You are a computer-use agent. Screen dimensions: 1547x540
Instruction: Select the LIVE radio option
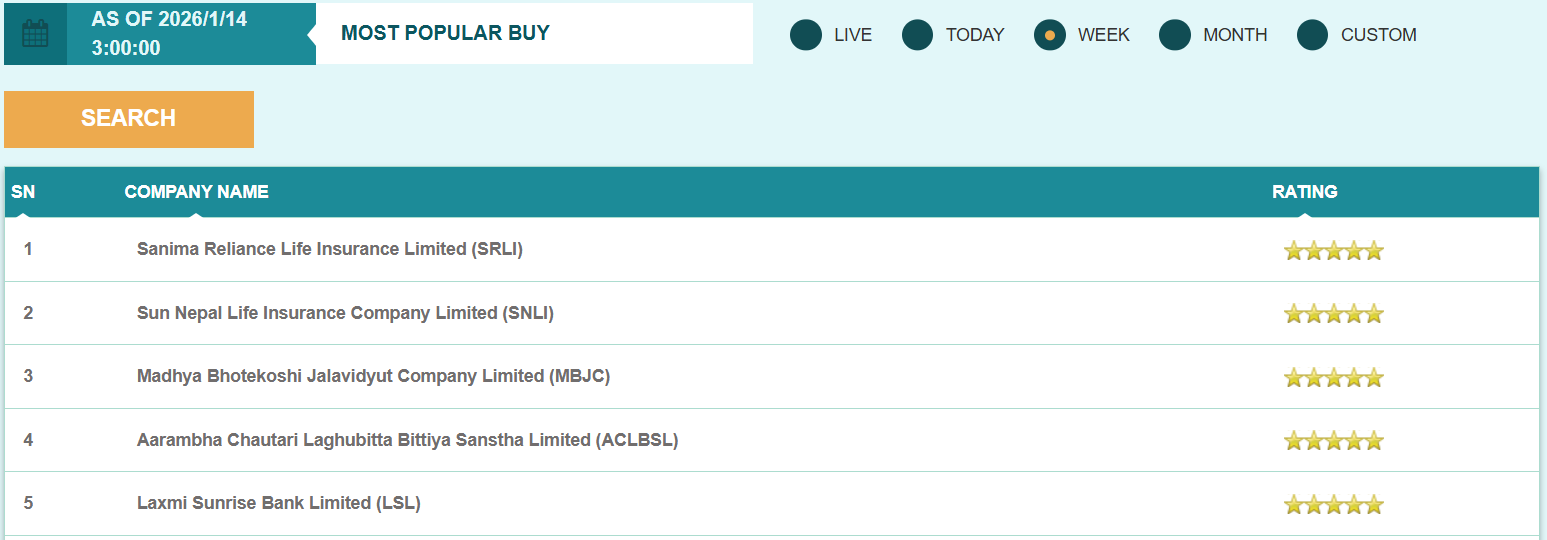[x=806, y=35]
